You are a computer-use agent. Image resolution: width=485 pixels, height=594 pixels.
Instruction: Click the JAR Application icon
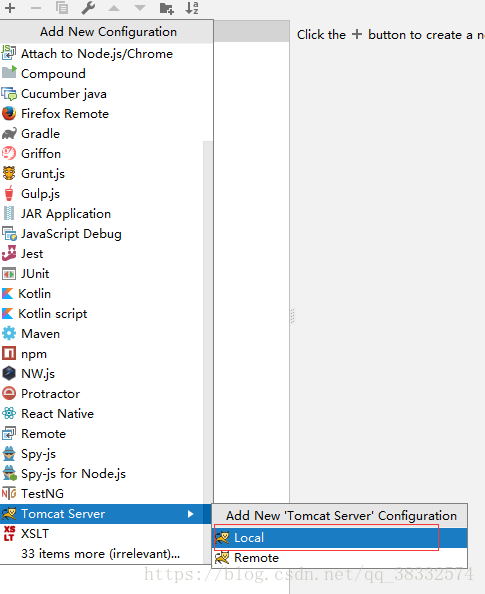click(9, 214)
